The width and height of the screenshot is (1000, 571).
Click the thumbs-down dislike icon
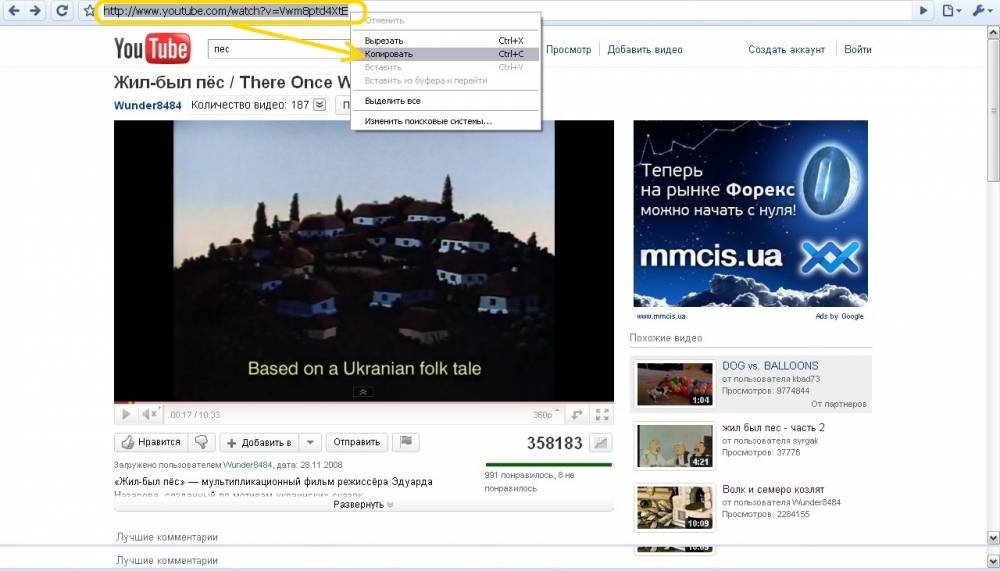point(202,442)
